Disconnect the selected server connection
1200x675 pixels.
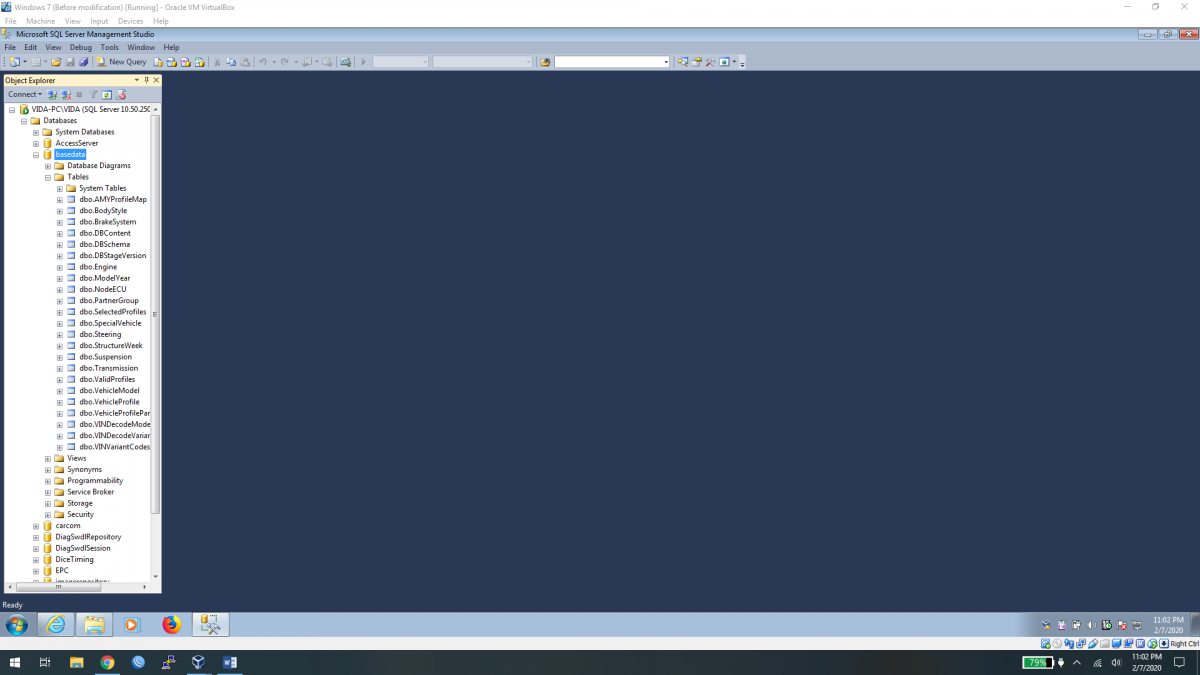click(65, 95)
